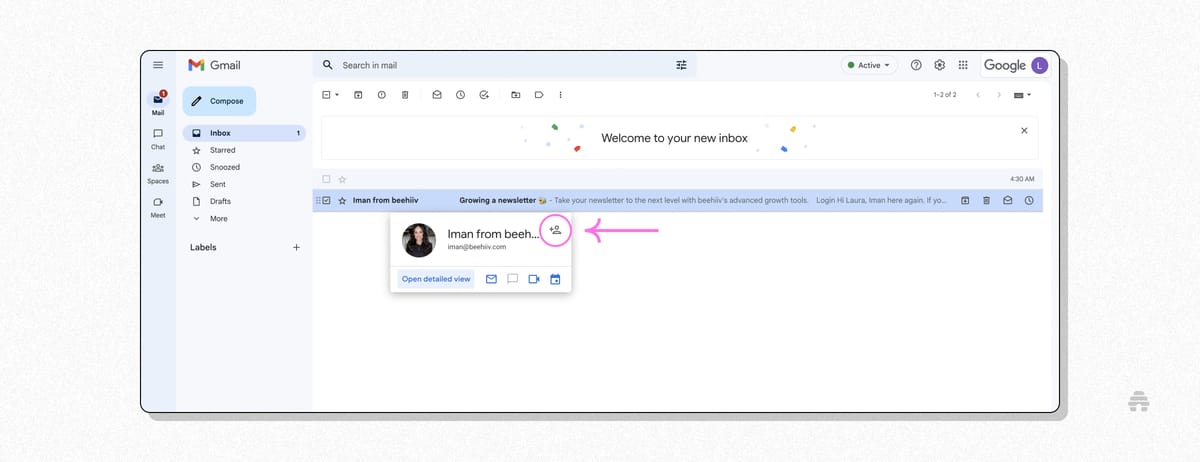This screenshot has height=462, width=1200.
Task: Open the Inbox folder
Action: (244, 133)
